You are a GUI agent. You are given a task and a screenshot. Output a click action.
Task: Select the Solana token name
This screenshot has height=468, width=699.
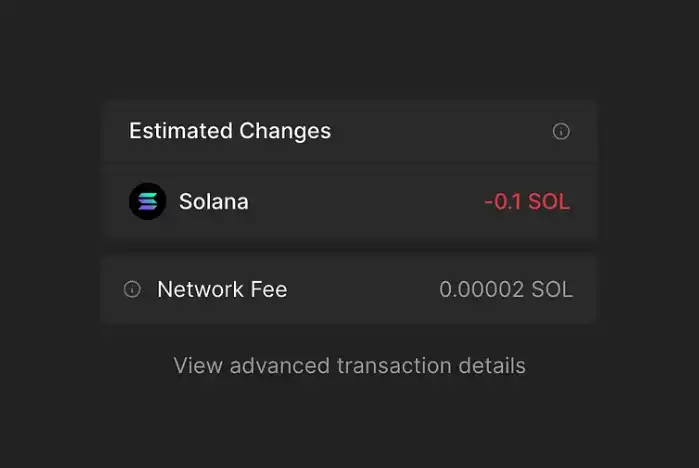click(213, 201)
